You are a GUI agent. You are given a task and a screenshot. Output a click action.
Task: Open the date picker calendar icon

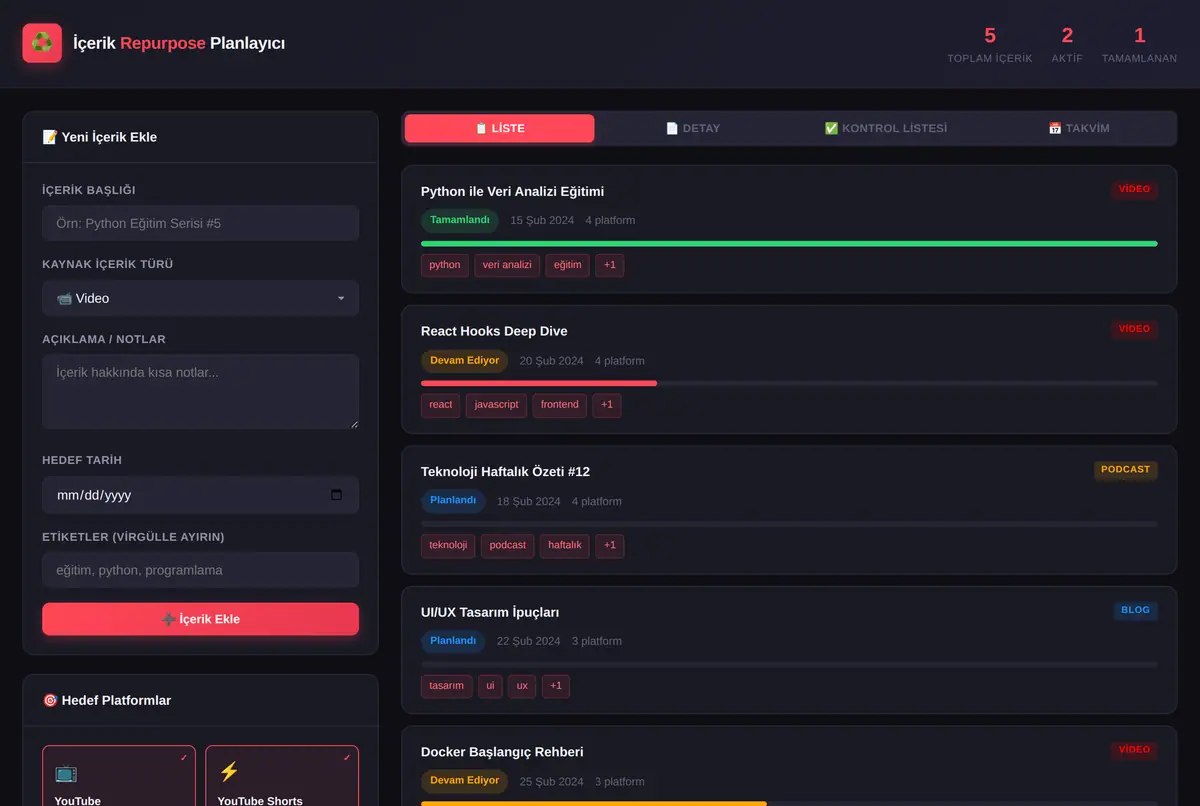click(336, 495)
